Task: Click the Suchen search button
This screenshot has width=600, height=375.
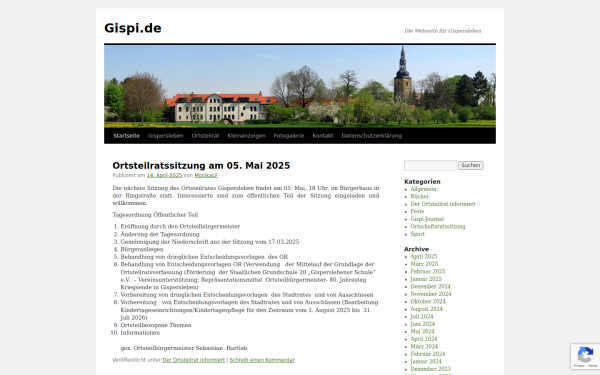Action: pos(471,165)
